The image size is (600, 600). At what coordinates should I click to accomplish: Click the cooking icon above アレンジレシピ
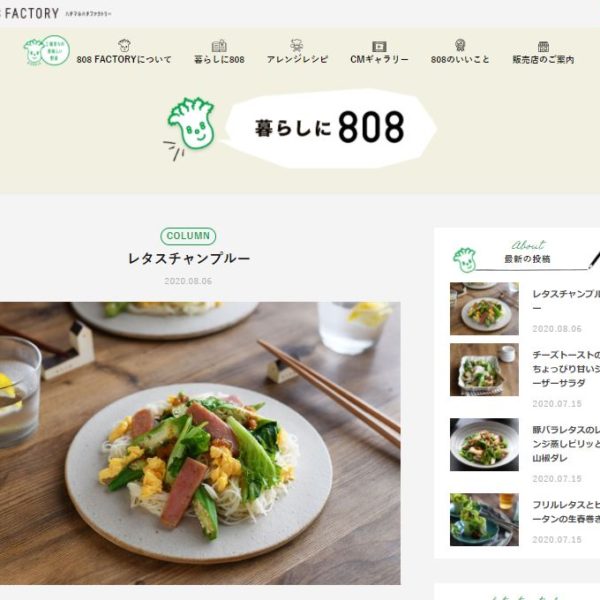click(297, 45)
